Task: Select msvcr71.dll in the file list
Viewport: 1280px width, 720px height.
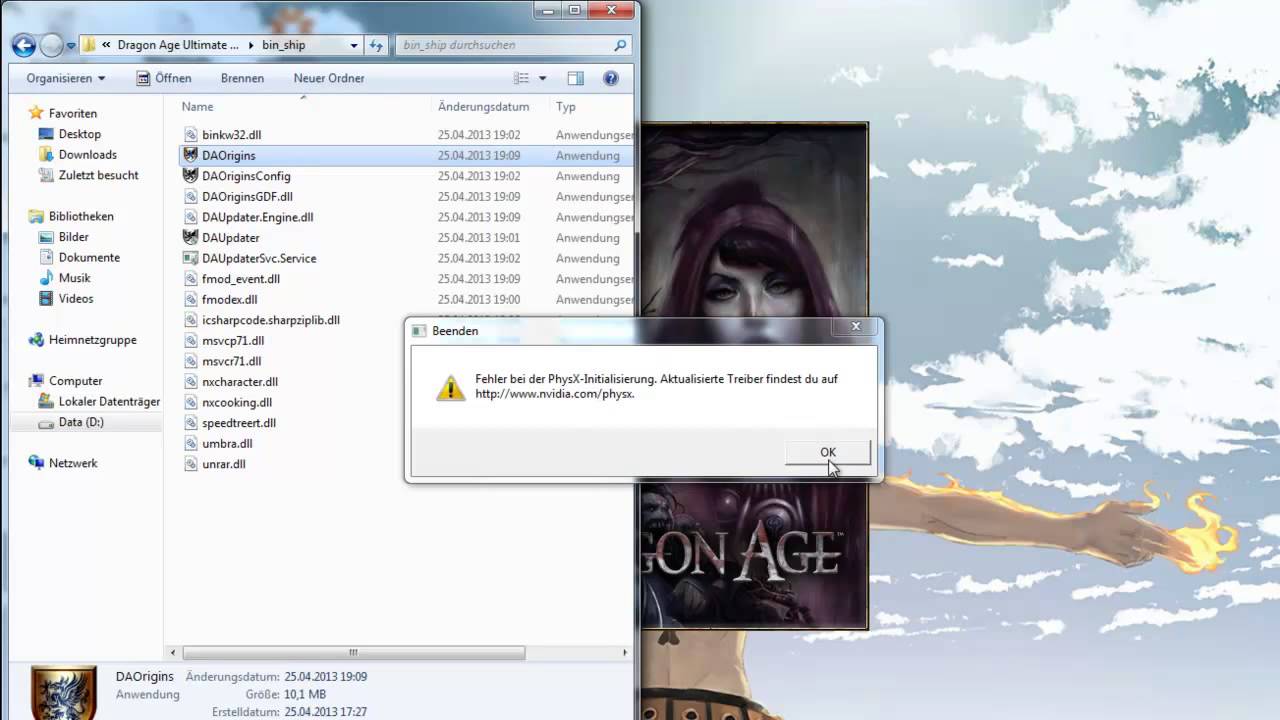Action: [x=231, y=361]
